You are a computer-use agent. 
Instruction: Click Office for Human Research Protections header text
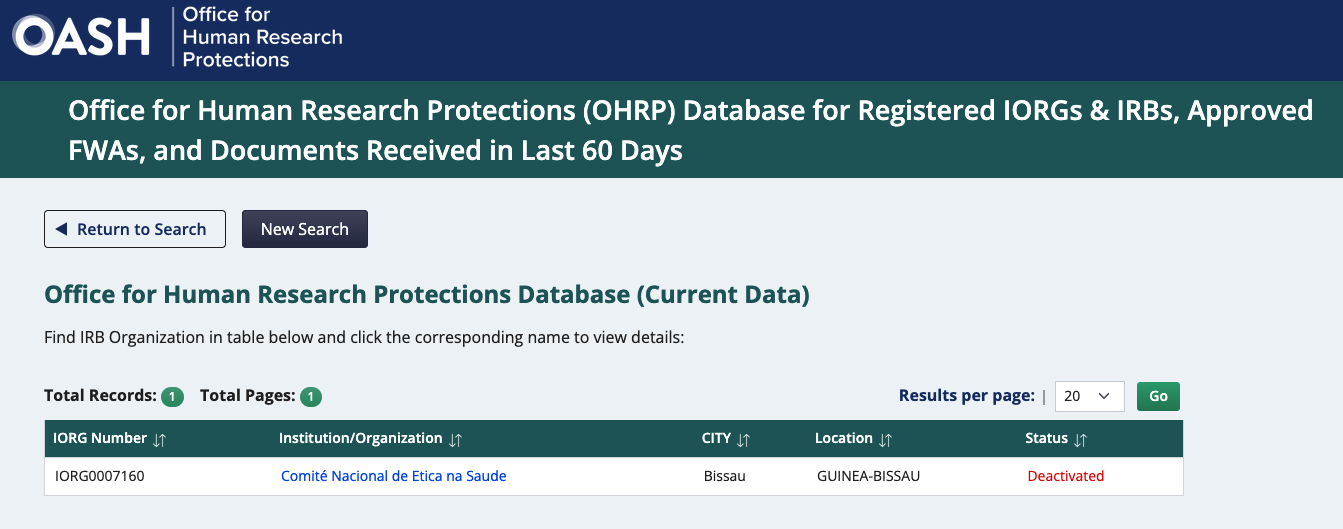[x=262, y=37]
